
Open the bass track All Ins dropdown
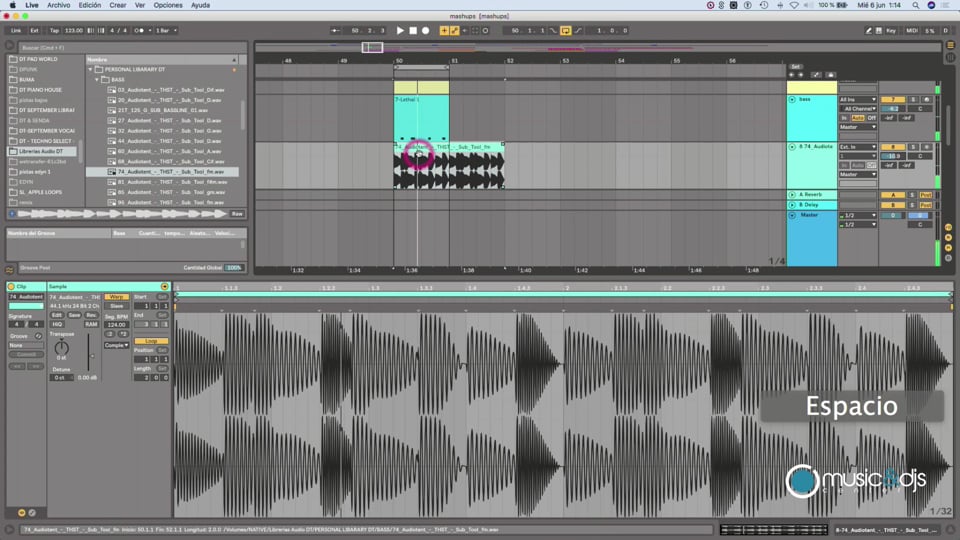[x=858, y=99]
